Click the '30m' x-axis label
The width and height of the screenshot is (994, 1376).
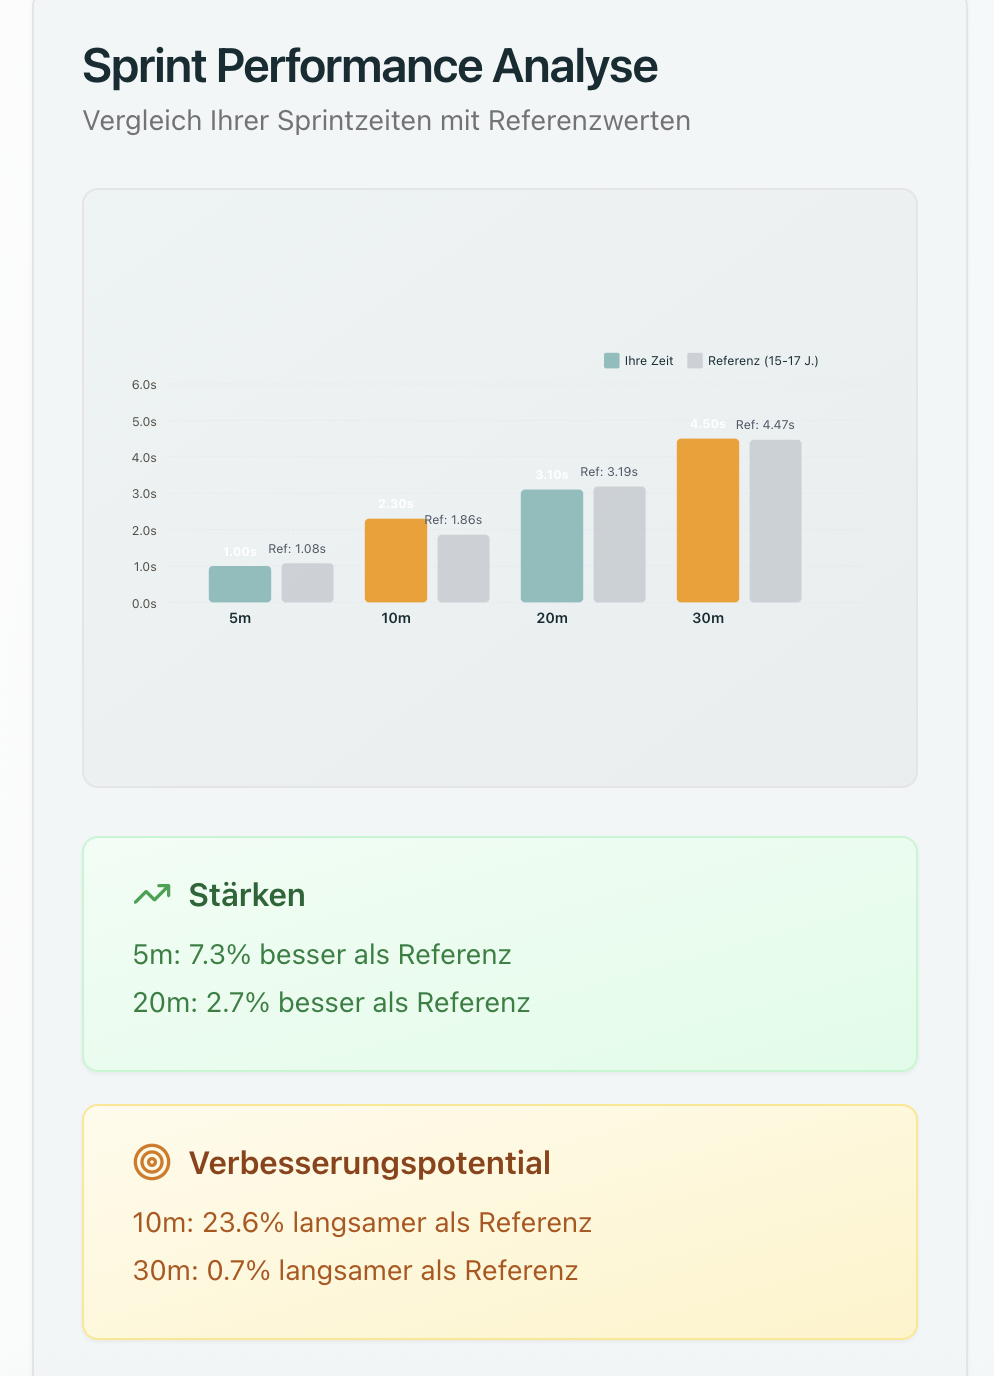(708, 618)
